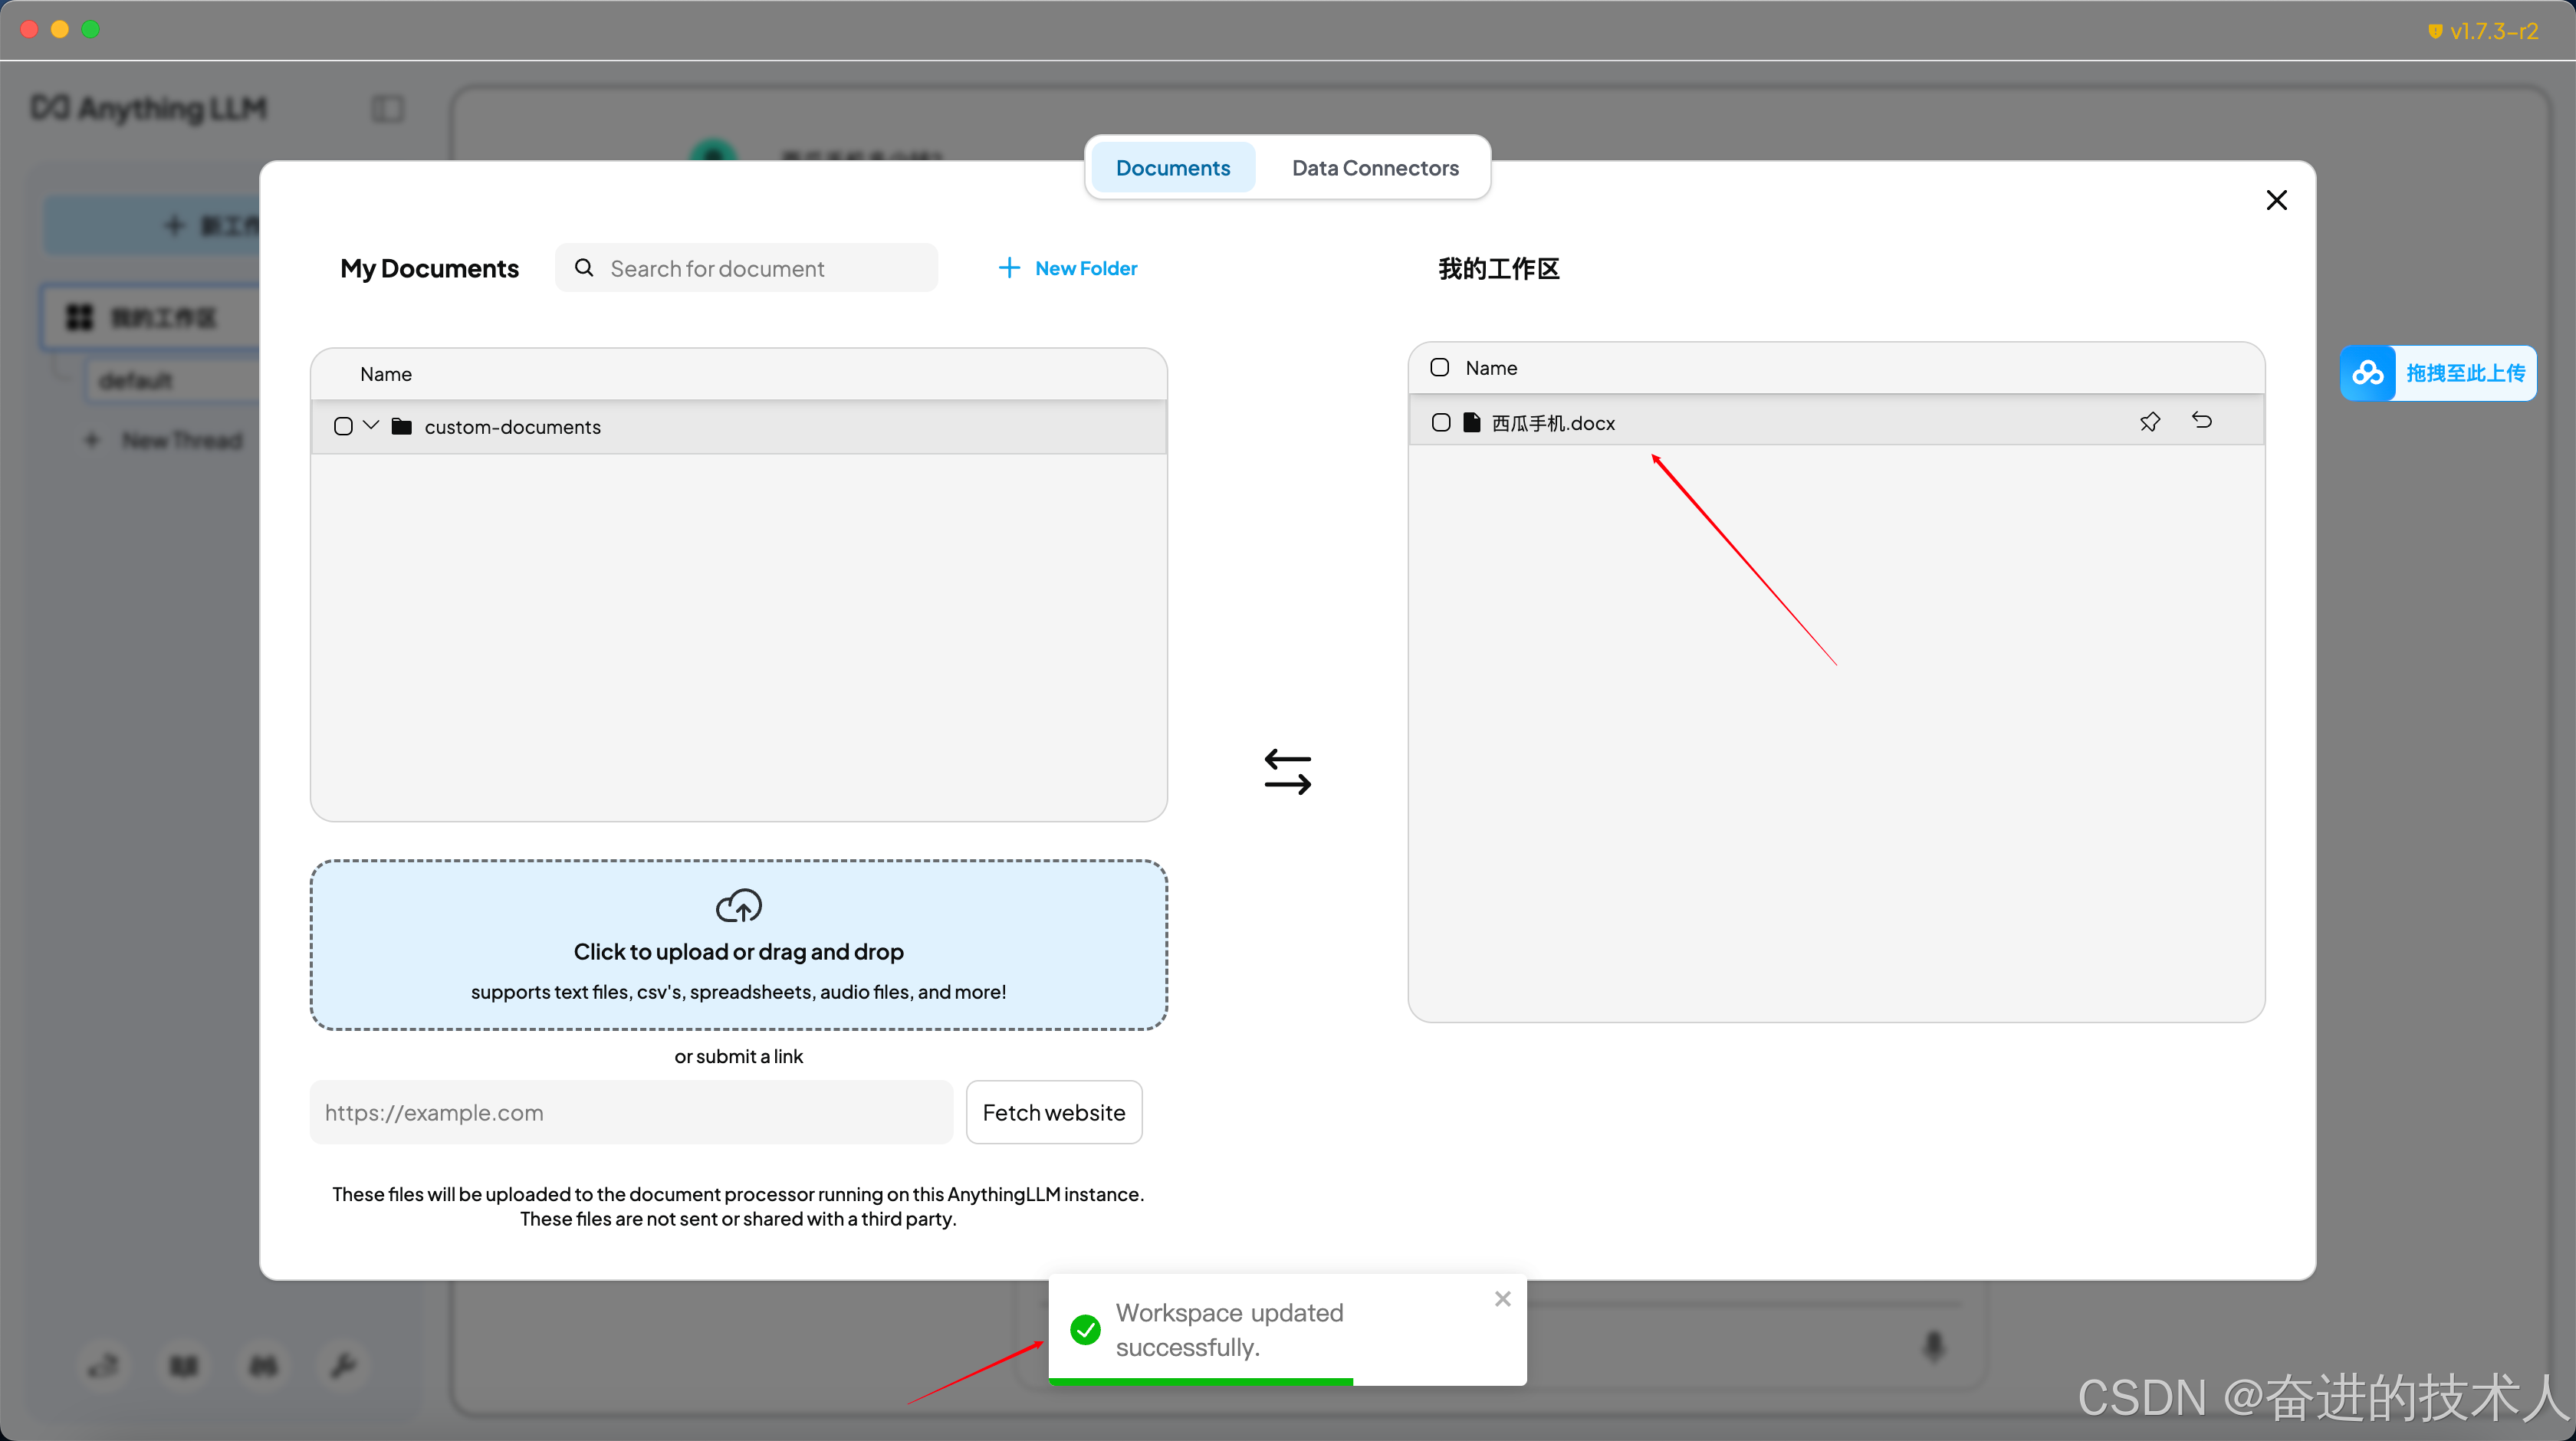Tick the custom-documents folder checkbox
The image size is (2576, 1441).
[343, 427]
